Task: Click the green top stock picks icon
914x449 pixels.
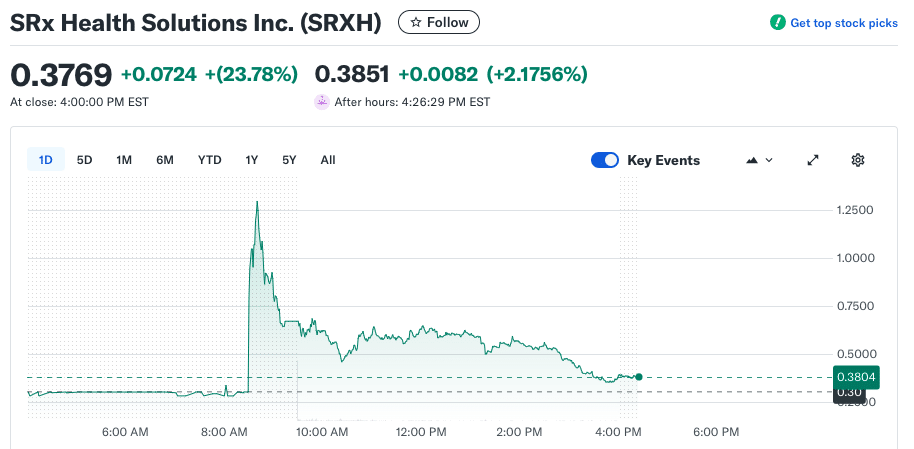Action: [x=777, y=23]
